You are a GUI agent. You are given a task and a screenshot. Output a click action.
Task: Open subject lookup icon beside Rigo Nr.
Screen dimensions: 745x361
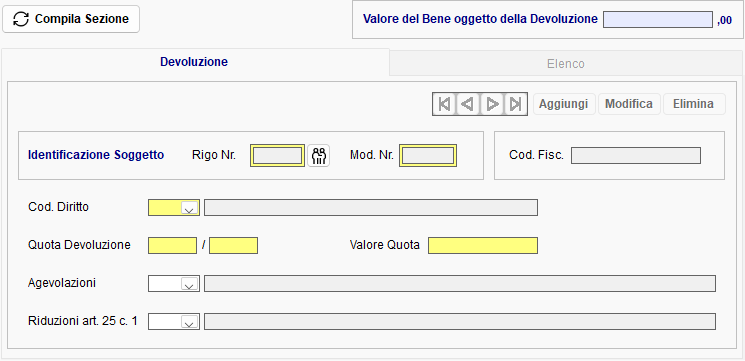pos(318,155)
